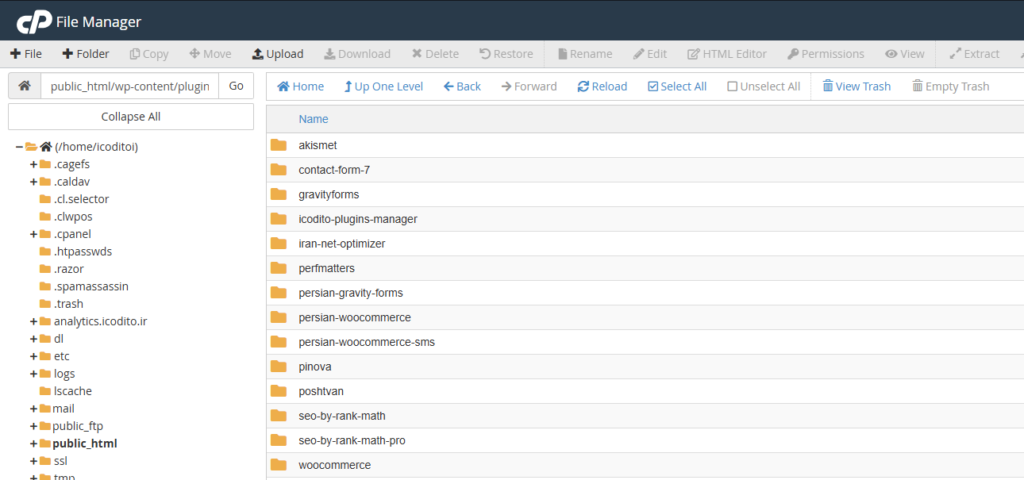Focus the directory path input field
This screenshot has height=480, width=1024.
point(130,86)
